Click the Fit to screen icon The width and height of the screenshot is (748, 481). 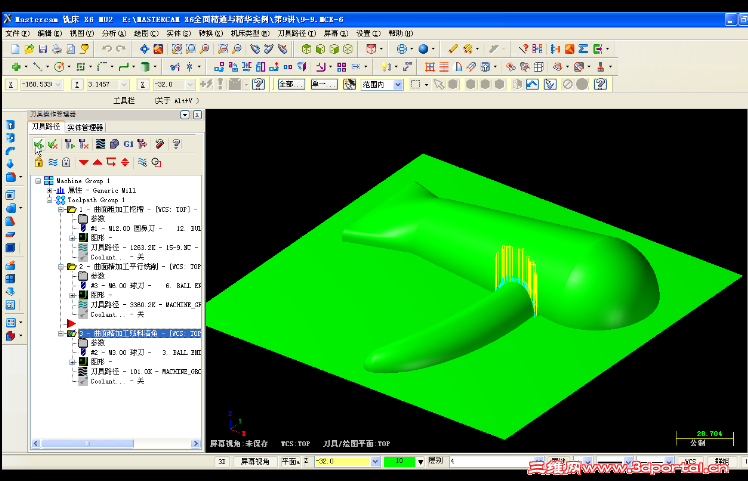144,49
